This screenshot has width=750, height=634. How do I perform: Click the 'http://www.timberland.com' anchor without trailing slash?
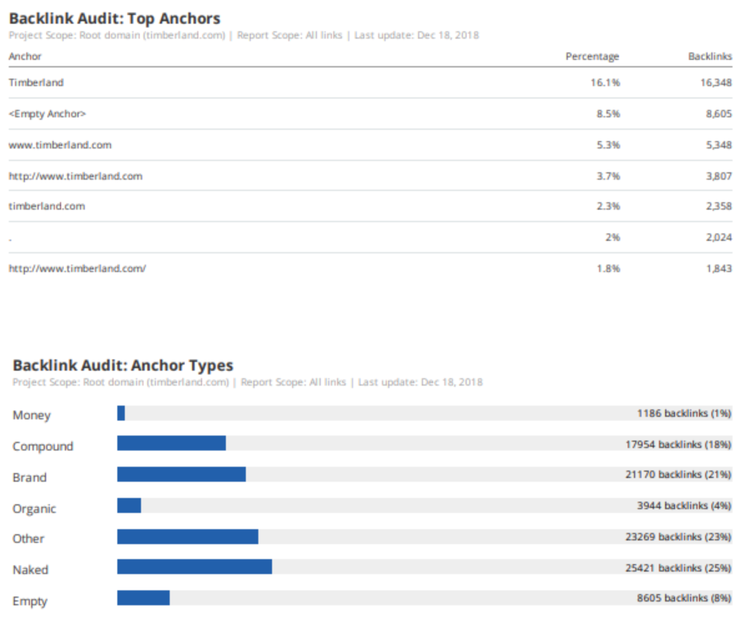tap(76, 176)
